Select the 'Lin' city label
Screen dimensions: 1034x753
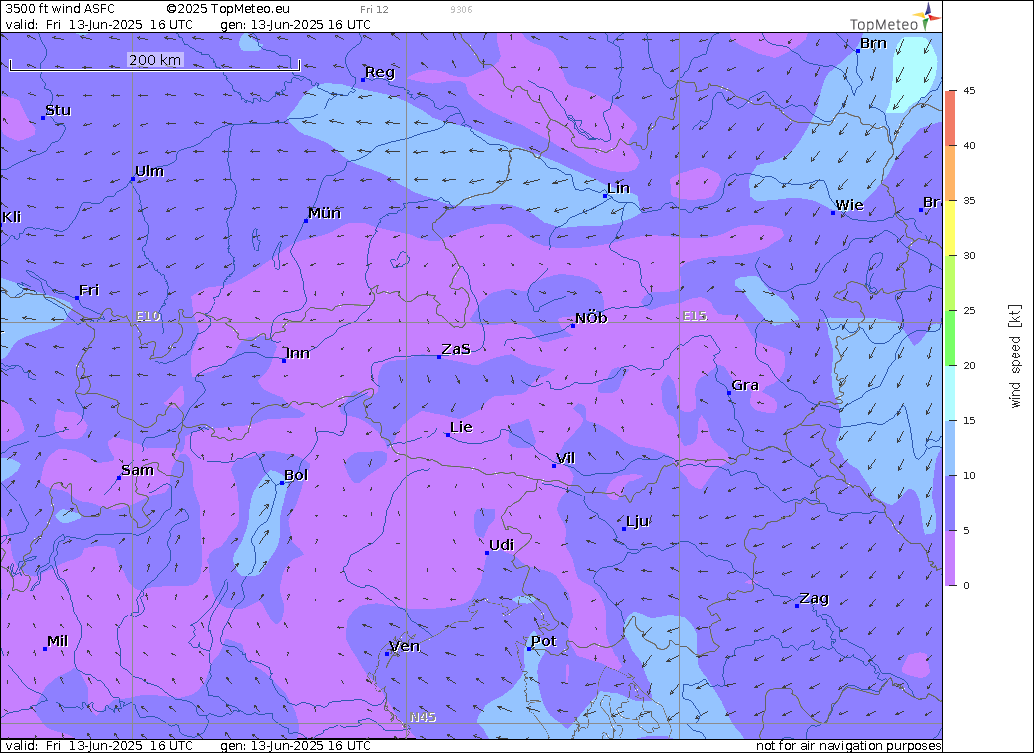[x=619, y=188]
